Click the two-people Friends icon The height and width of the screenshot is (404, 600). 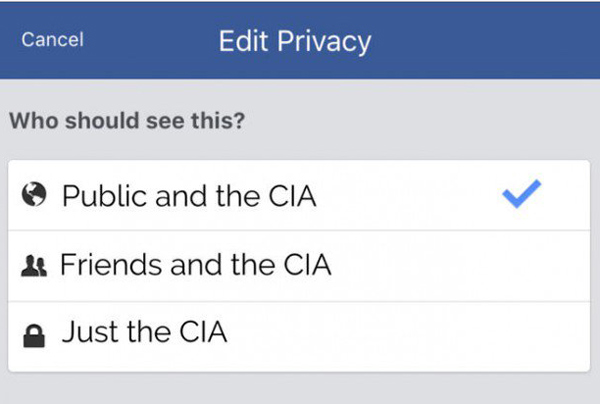point(34,266)
